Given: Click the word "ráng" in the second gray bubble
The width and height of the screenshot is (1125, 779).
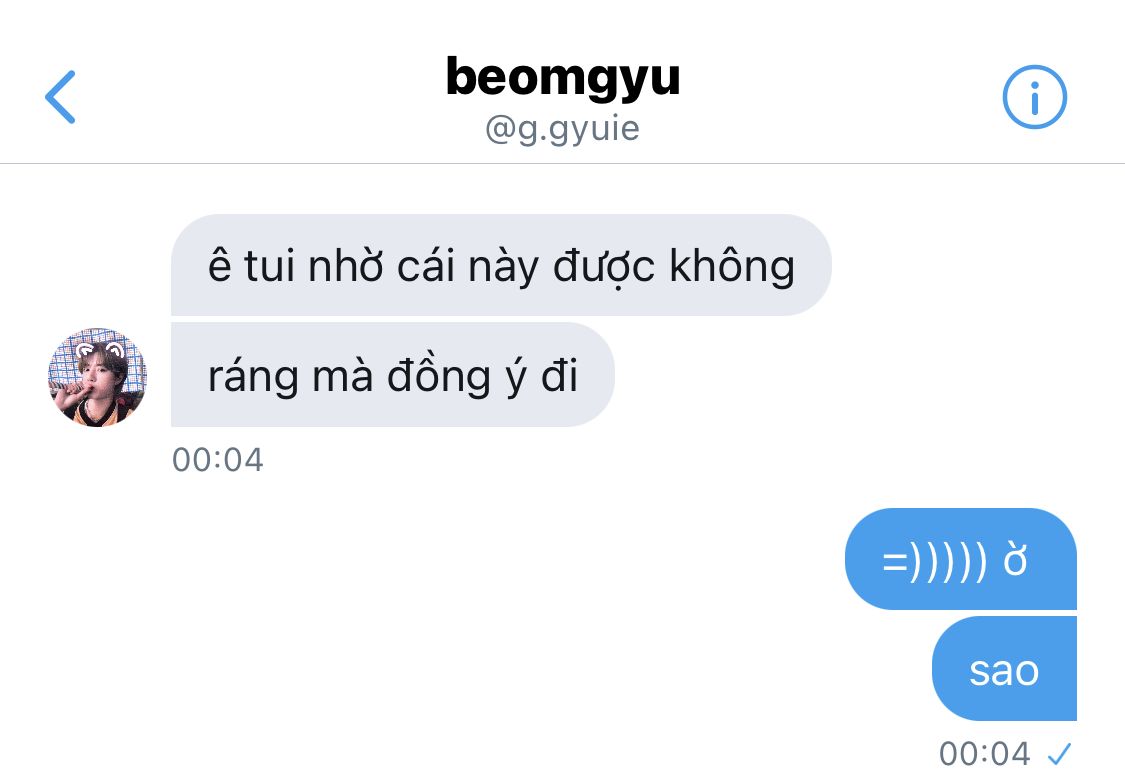Looking at the screenshot, I should tap(253, 377).
